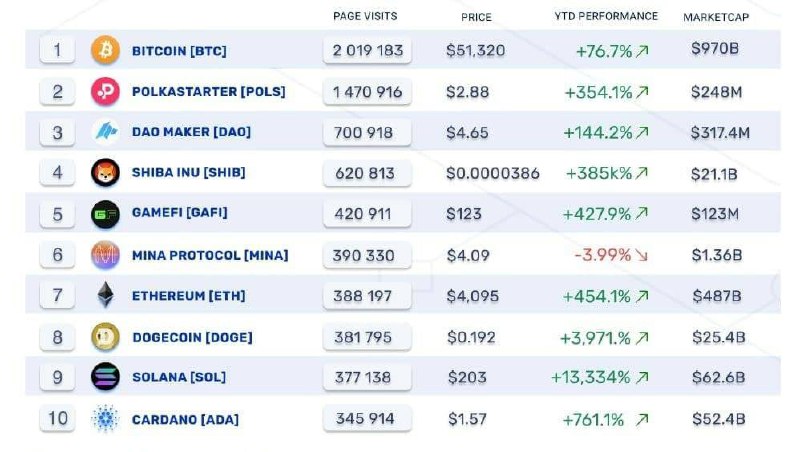Open the SOLANA [SOL] name link

point(178,377)
